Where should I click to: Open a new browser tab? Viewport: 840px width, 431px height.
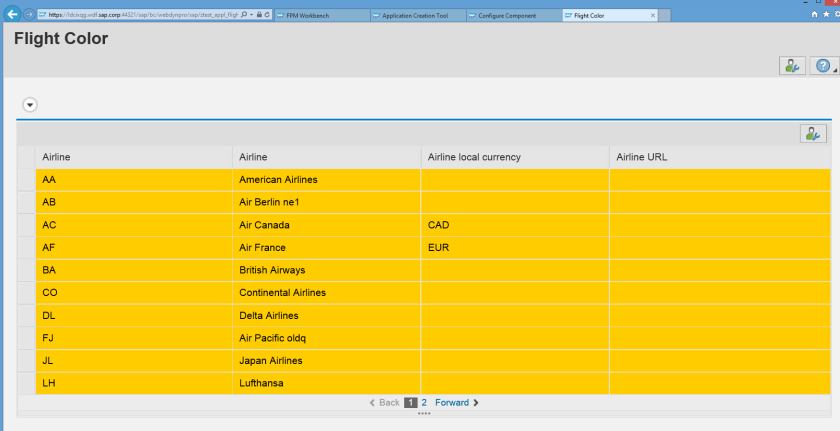pos(665,16)
